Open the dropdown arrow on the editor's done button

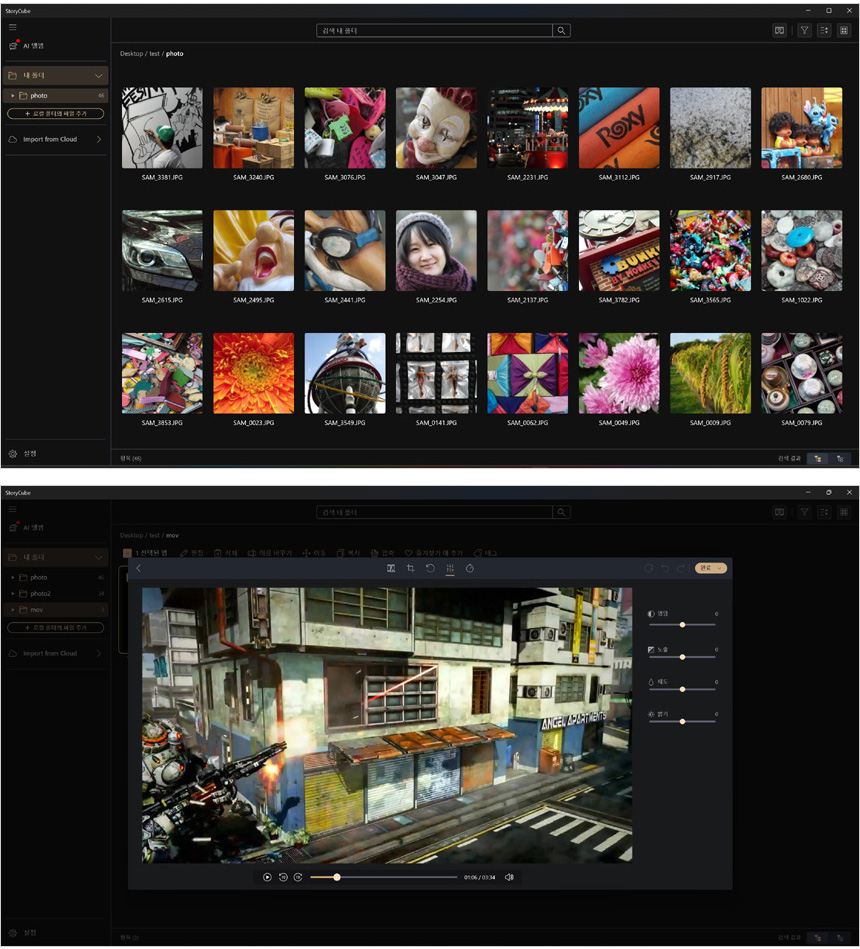719,568
